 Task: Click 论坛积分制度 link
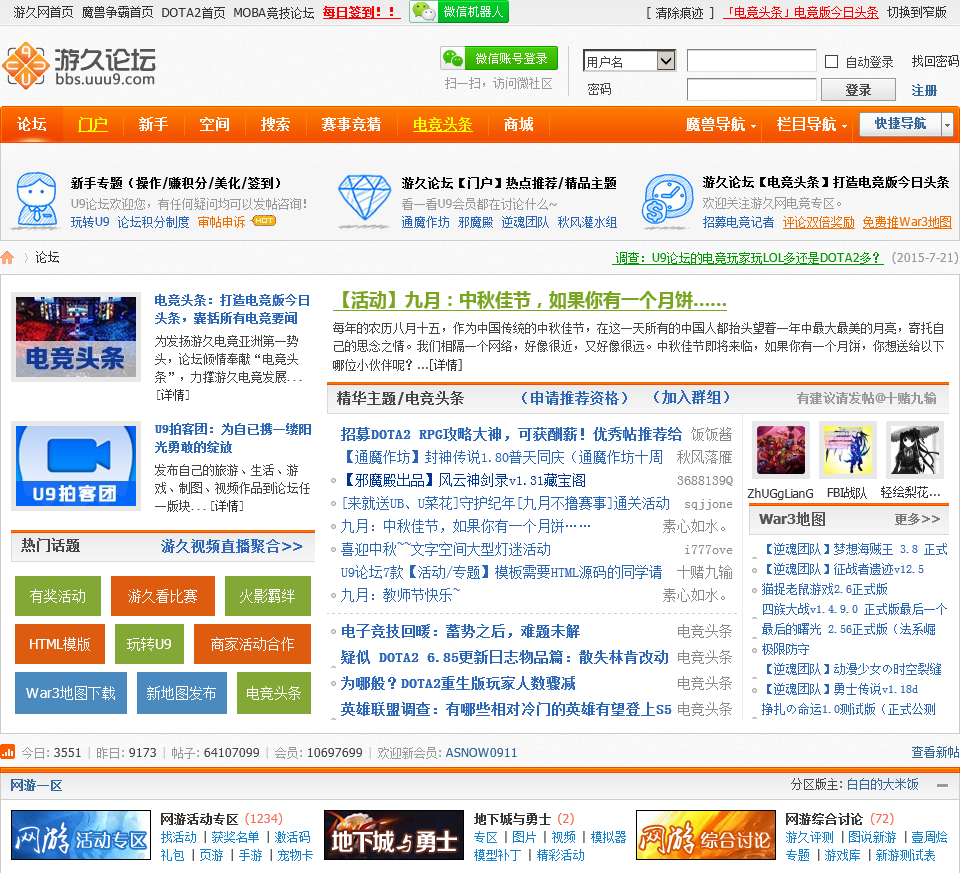(x=153, y=222)
